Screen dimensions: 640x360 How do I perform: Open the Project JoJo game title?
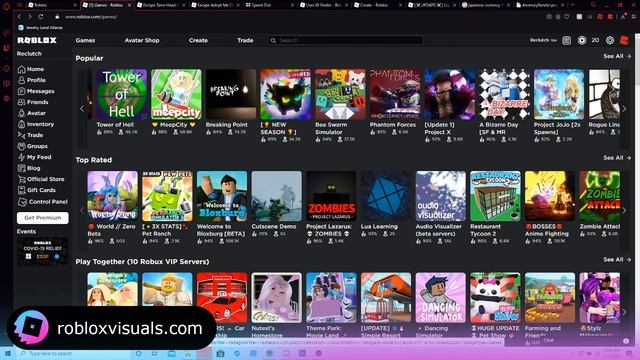[x=557, y=128]
